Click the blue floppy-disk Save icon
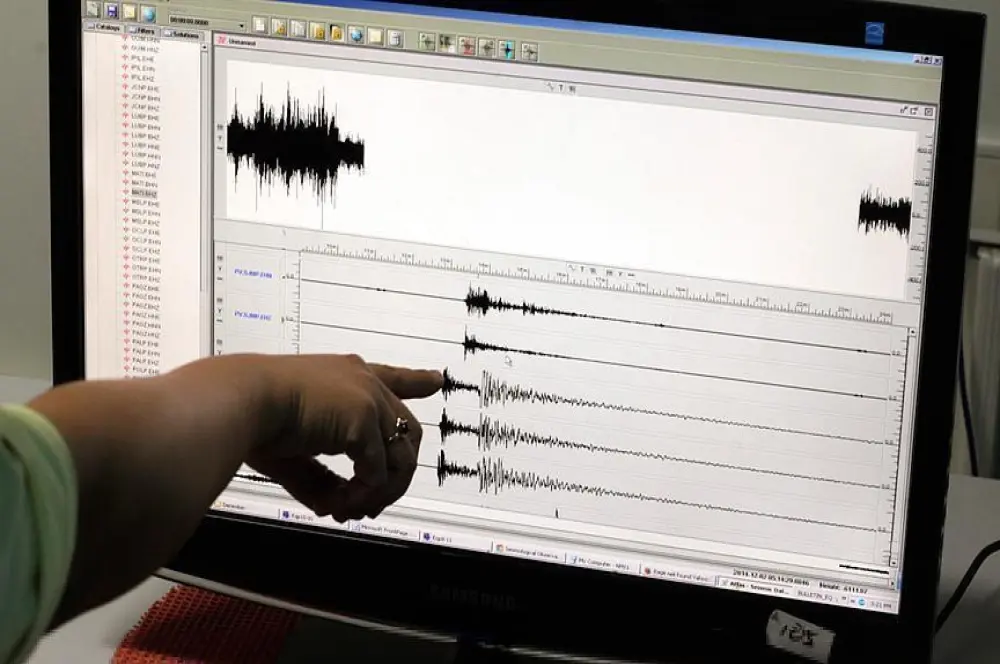 pyautogui.click(x=112, y=10)
